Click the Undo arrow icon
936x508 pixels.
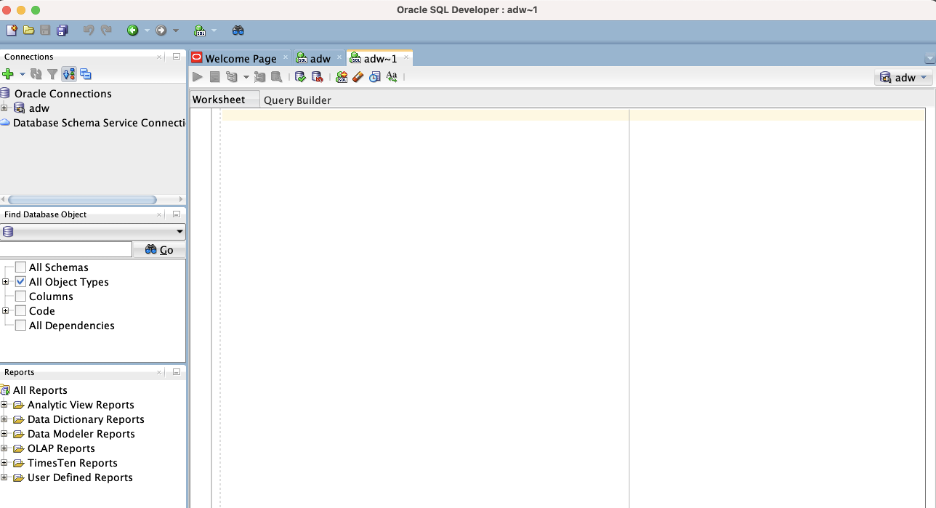pos(88,30)
